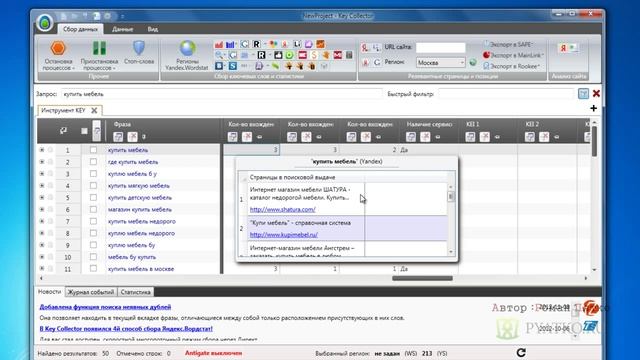
Task: Click the blue B icon in ribbon
Action: (x=220, y=65)
